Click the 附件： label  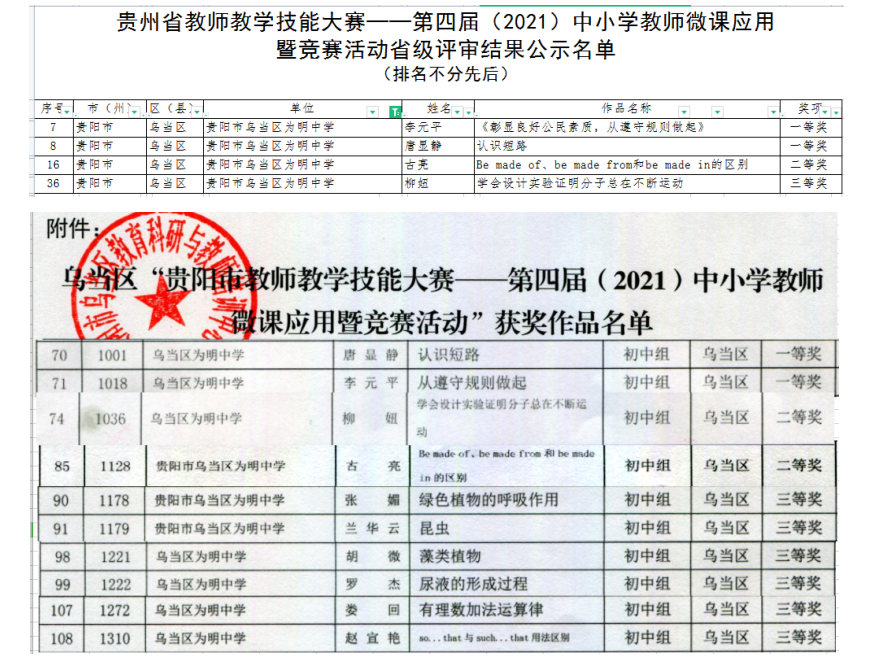coord(73,229)
